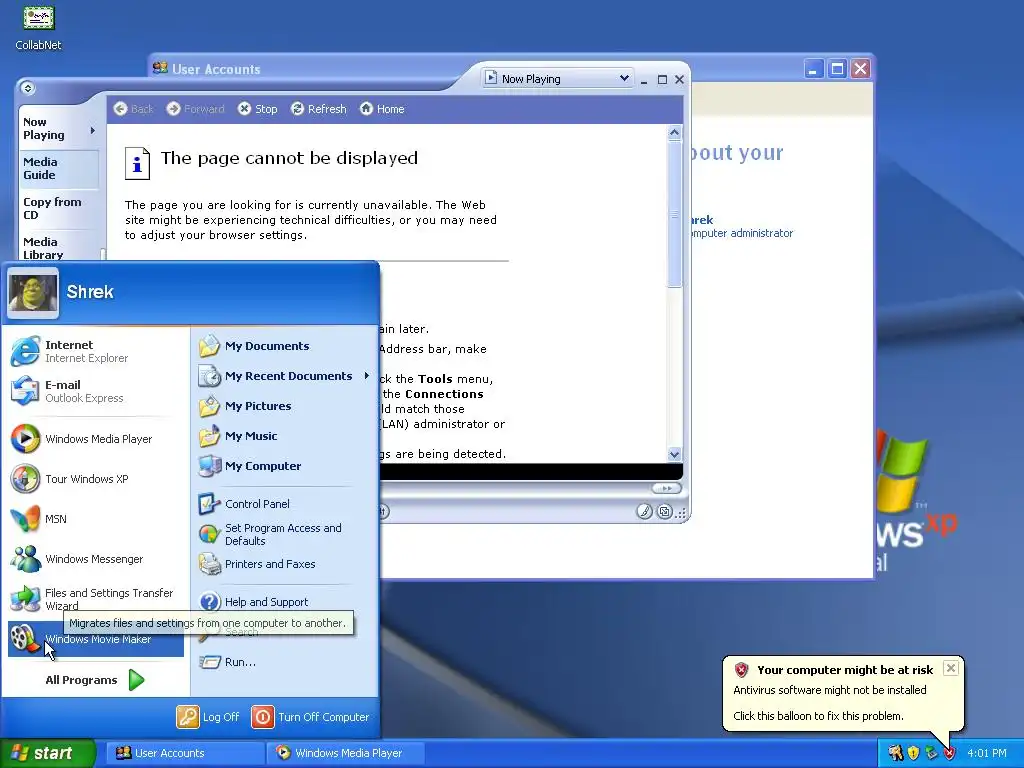Close the antivirus warning balloon

coord(951,668)
